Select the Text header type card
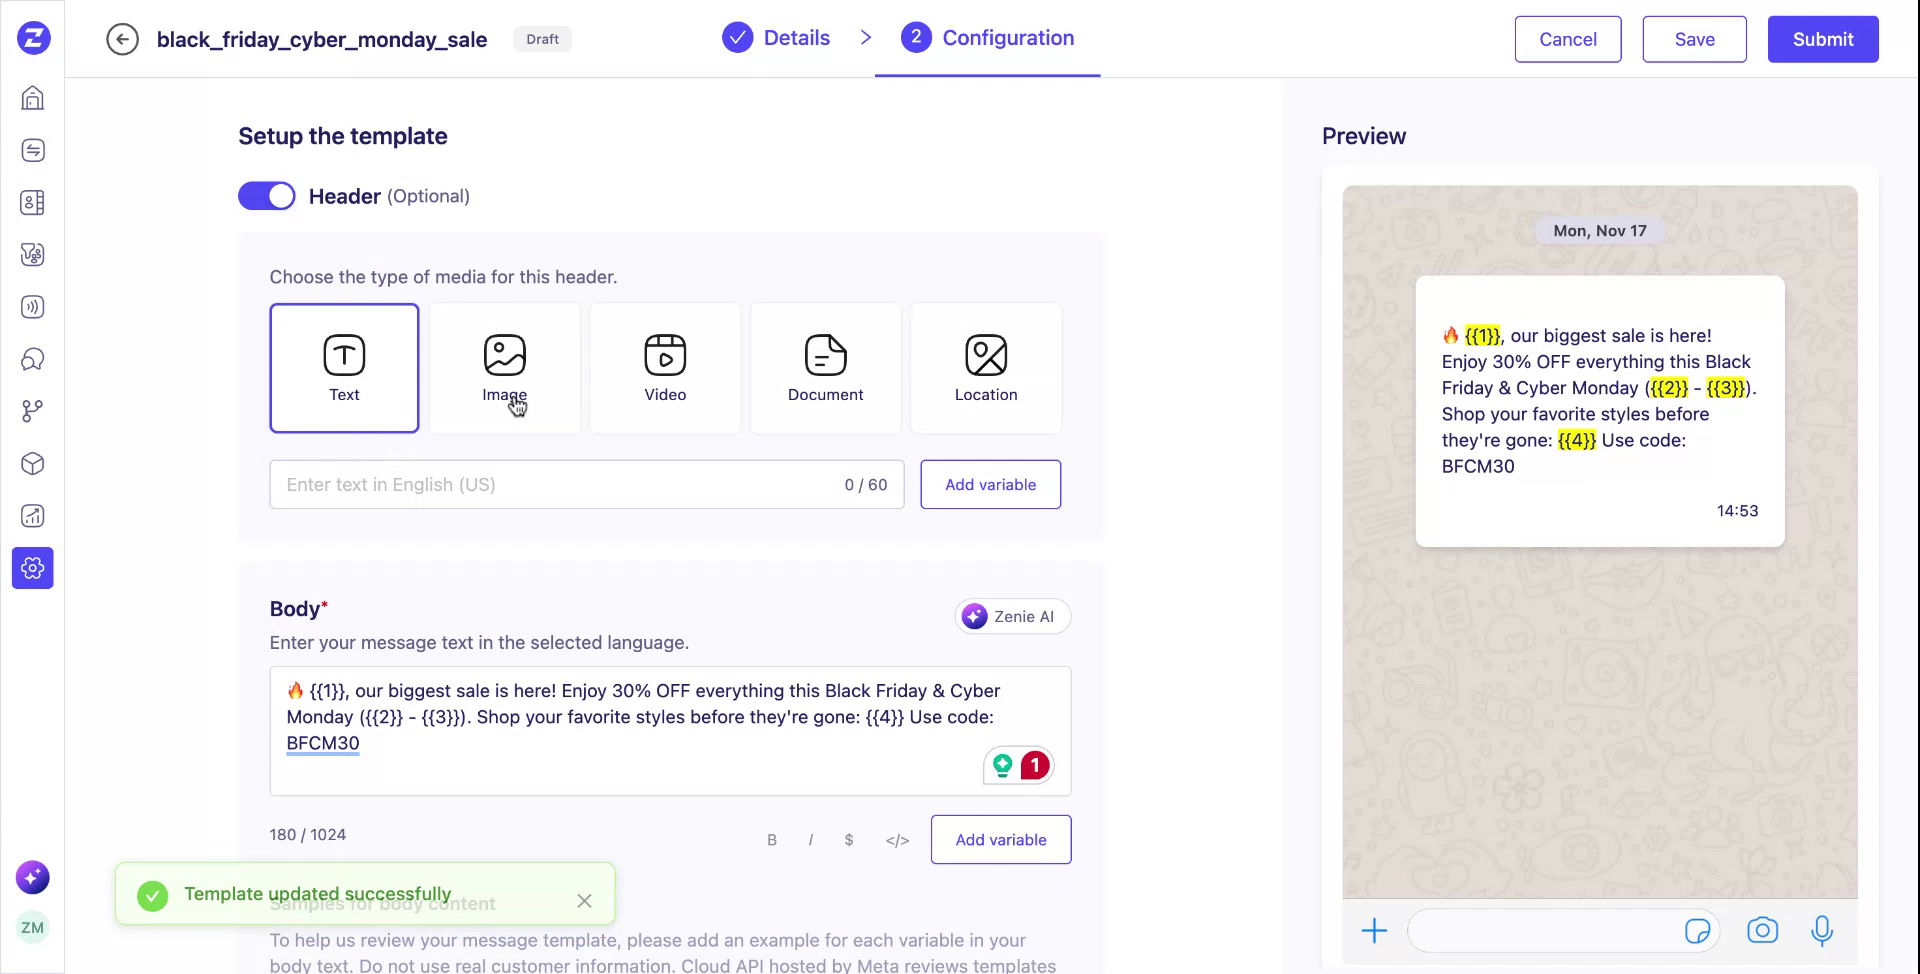The height and width of the screenshot is (974, 1920). [x=344, y=367]
